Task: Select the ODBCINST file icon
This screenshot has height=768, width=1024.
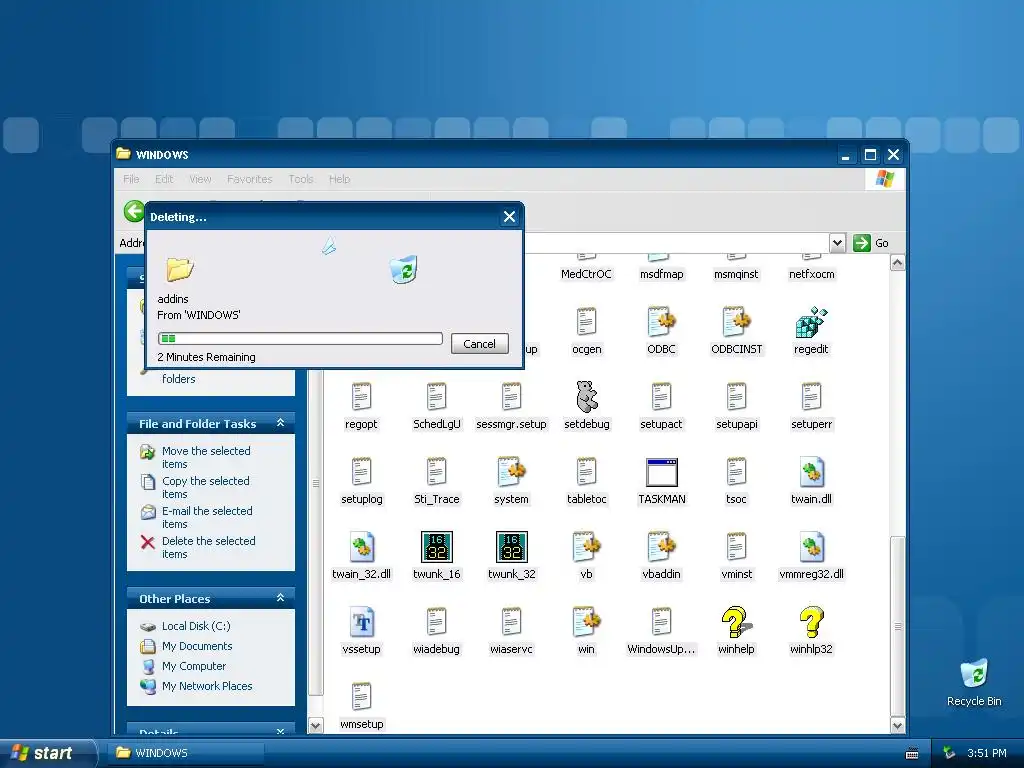Action: pyautogui.click(x=736, y=323)
